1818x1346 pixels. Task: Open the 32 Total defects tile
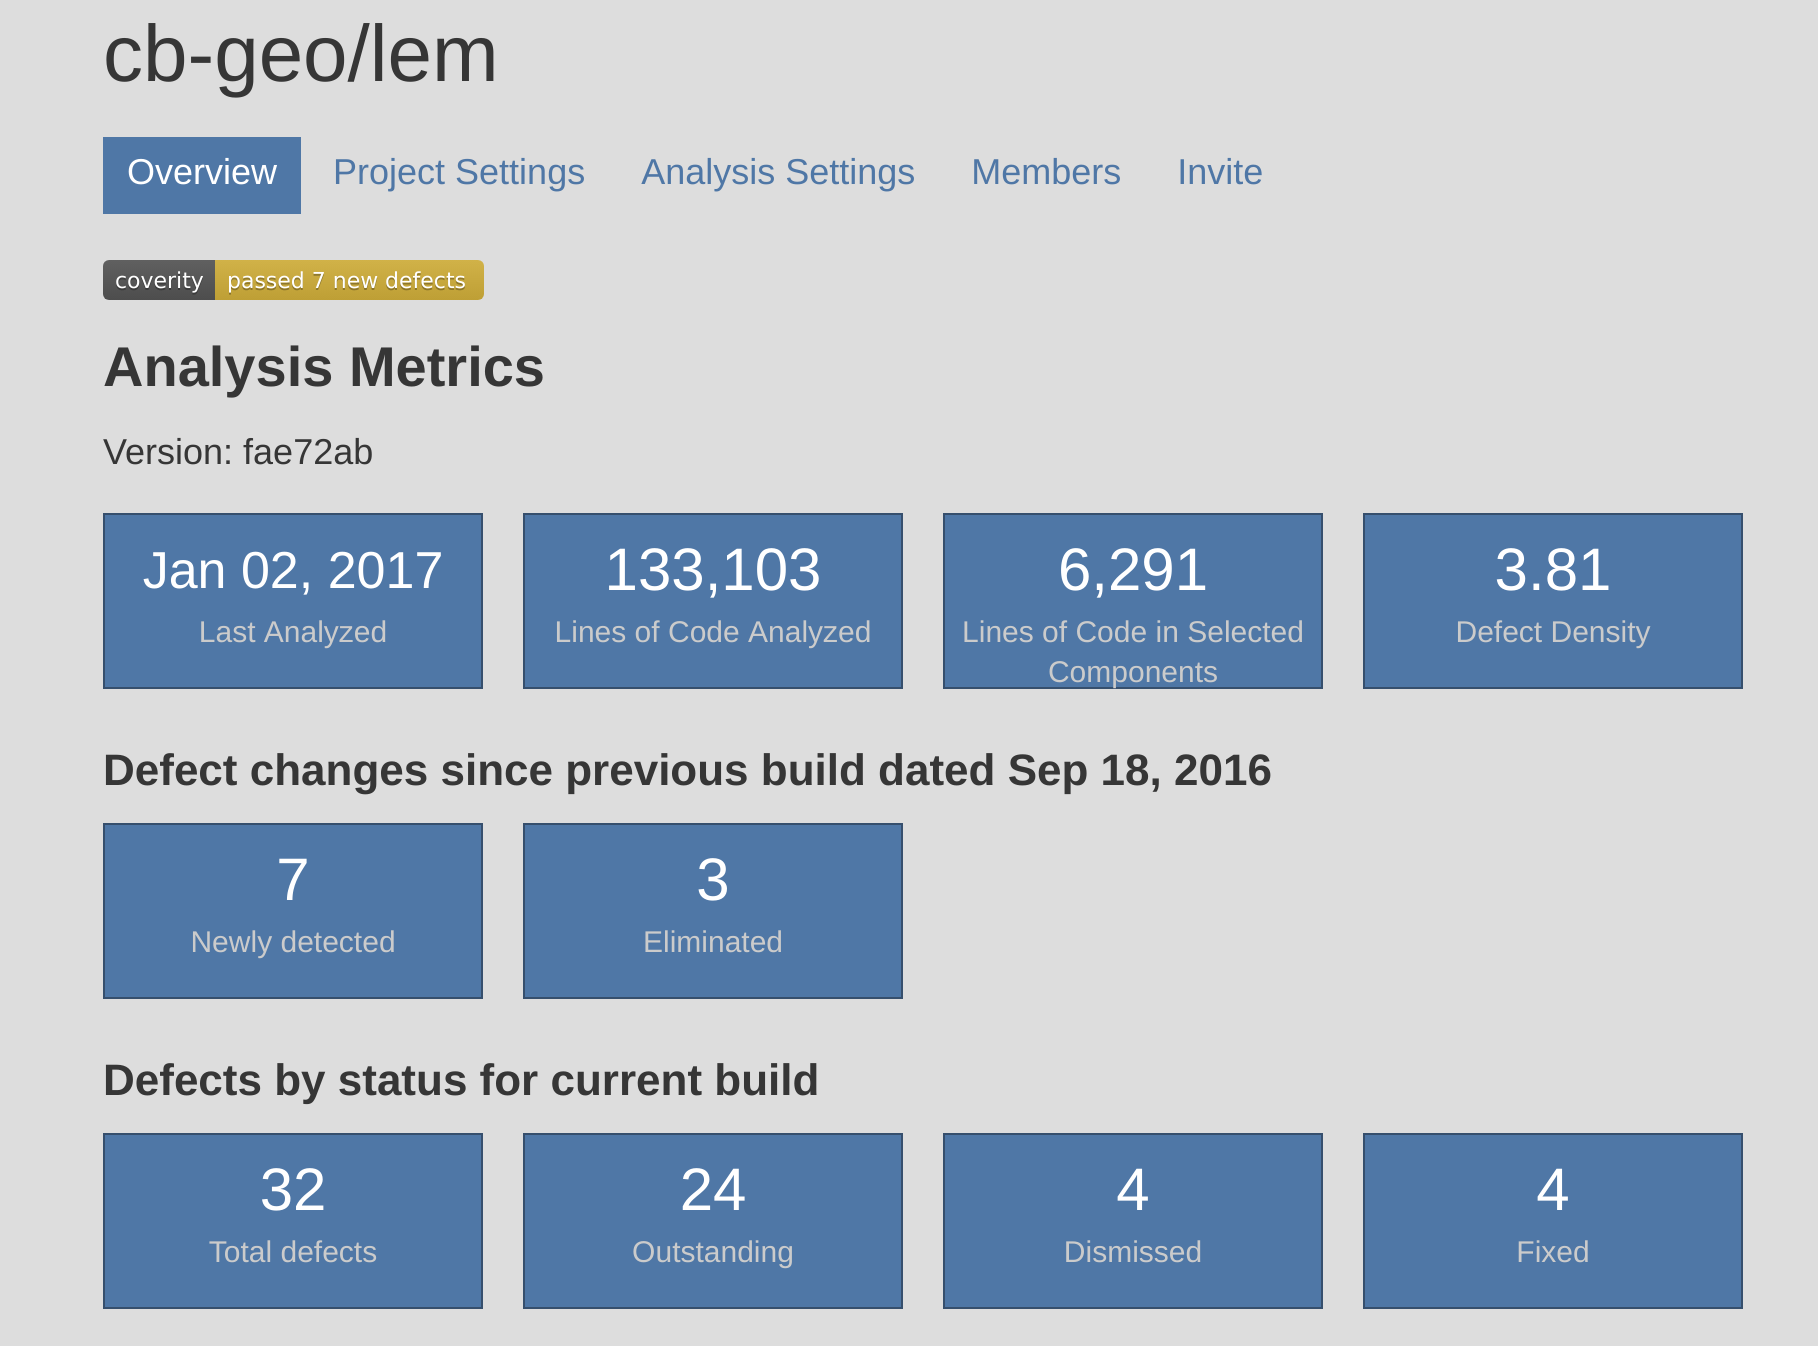click(x=293, y=1221)
